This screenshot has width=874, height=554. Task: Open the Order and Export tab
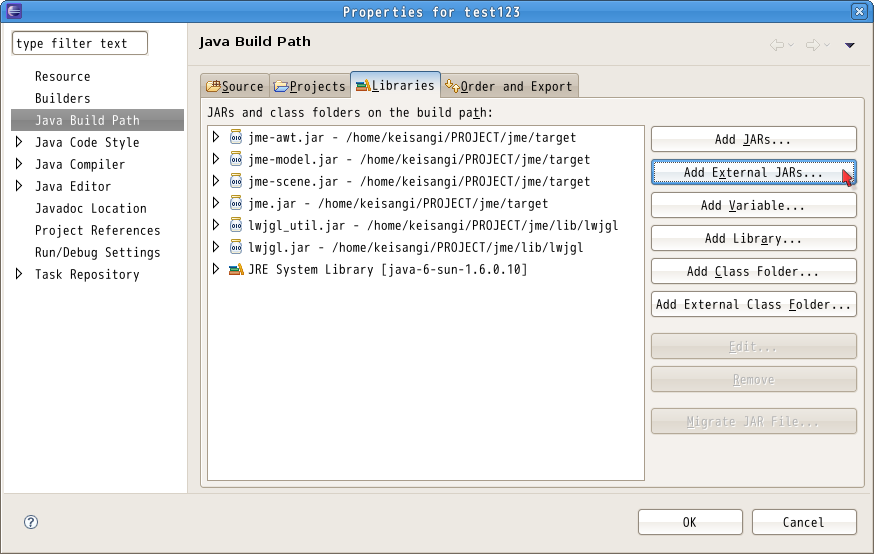pyautogui.click(x=509, y=86)
